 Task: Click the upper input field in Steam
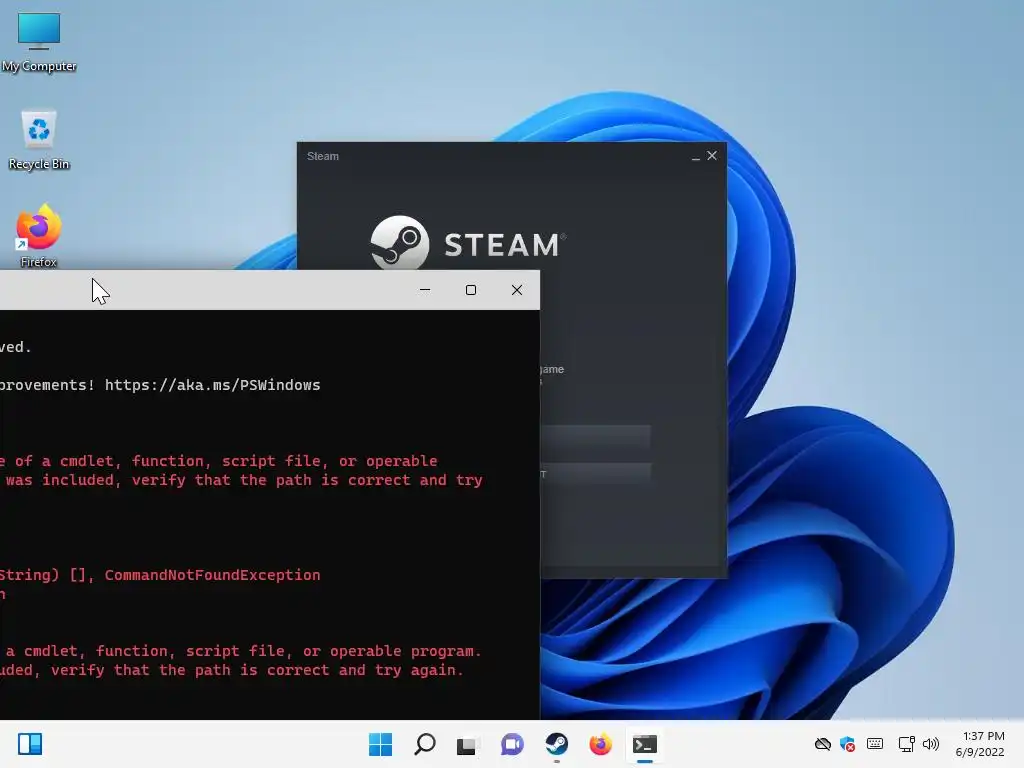(x=595, y=437)
